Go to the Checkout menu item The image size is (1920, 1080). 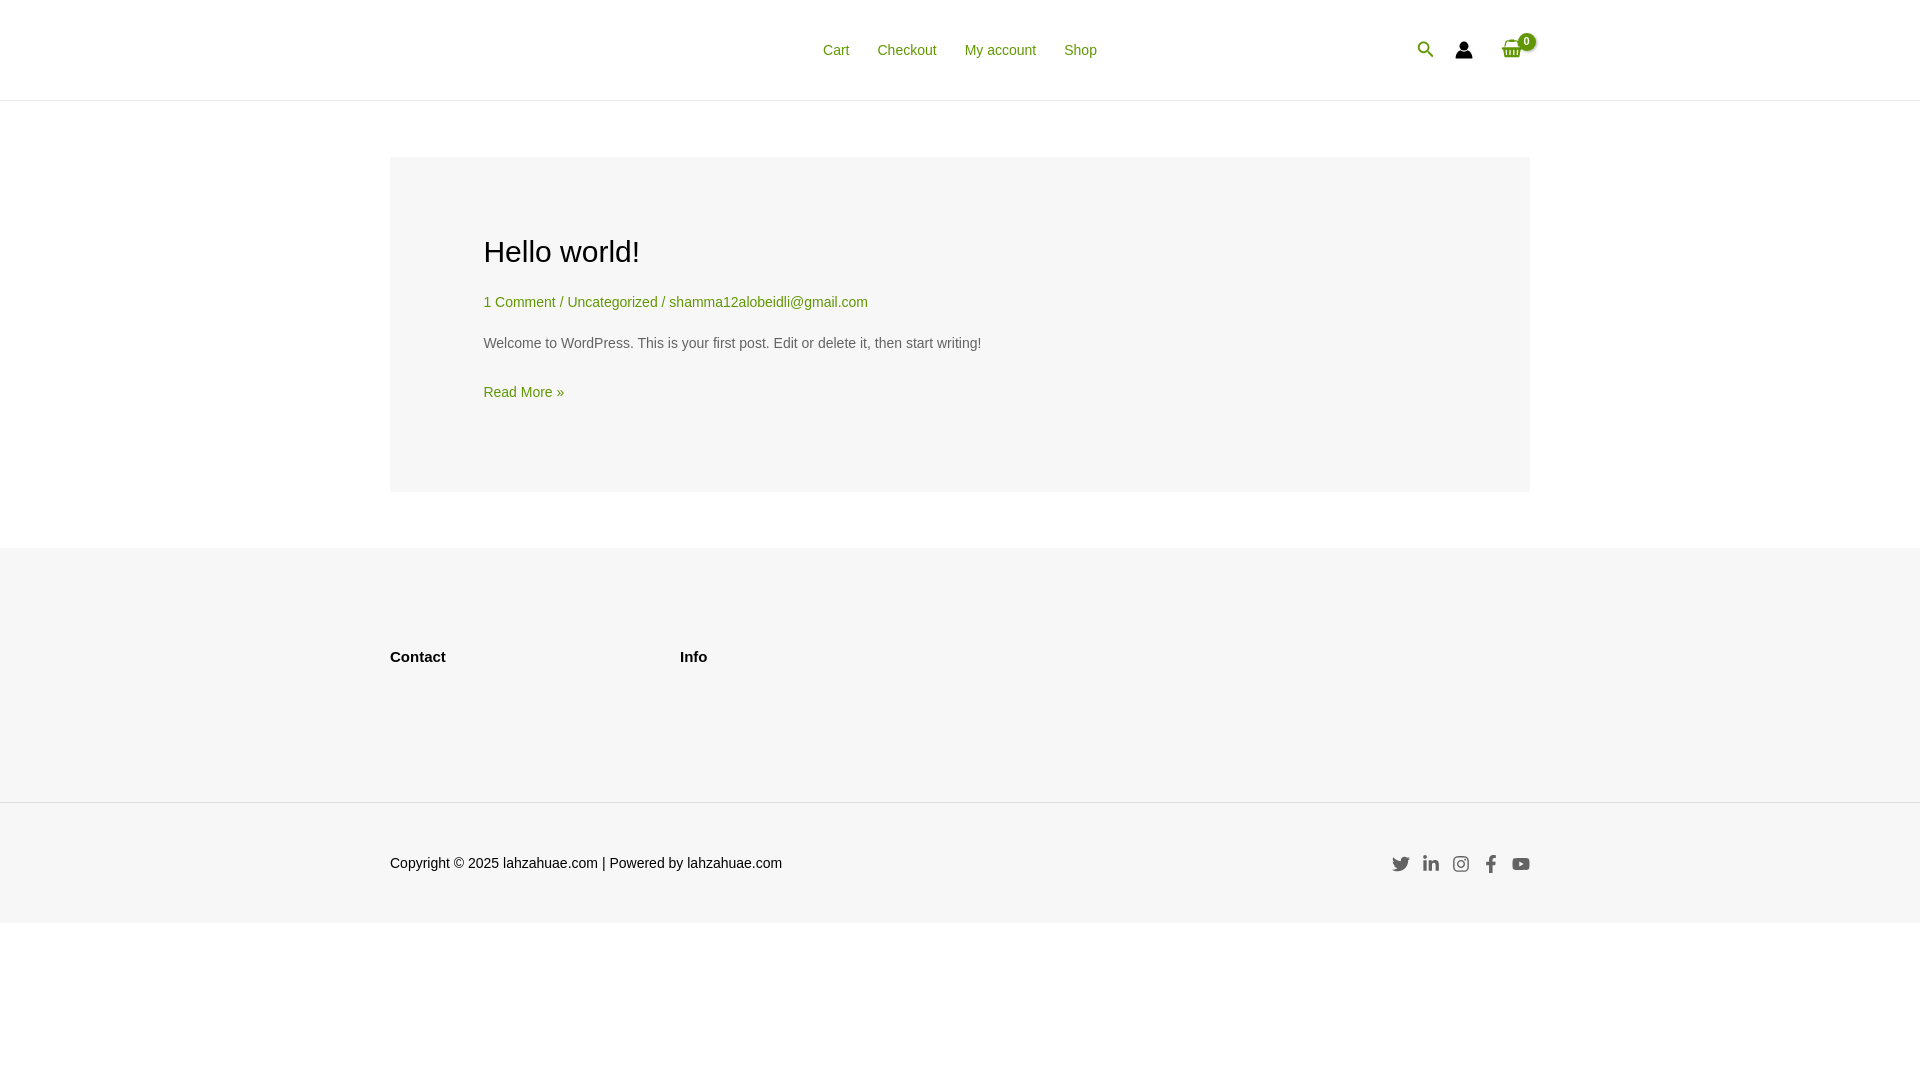point(907,50)
